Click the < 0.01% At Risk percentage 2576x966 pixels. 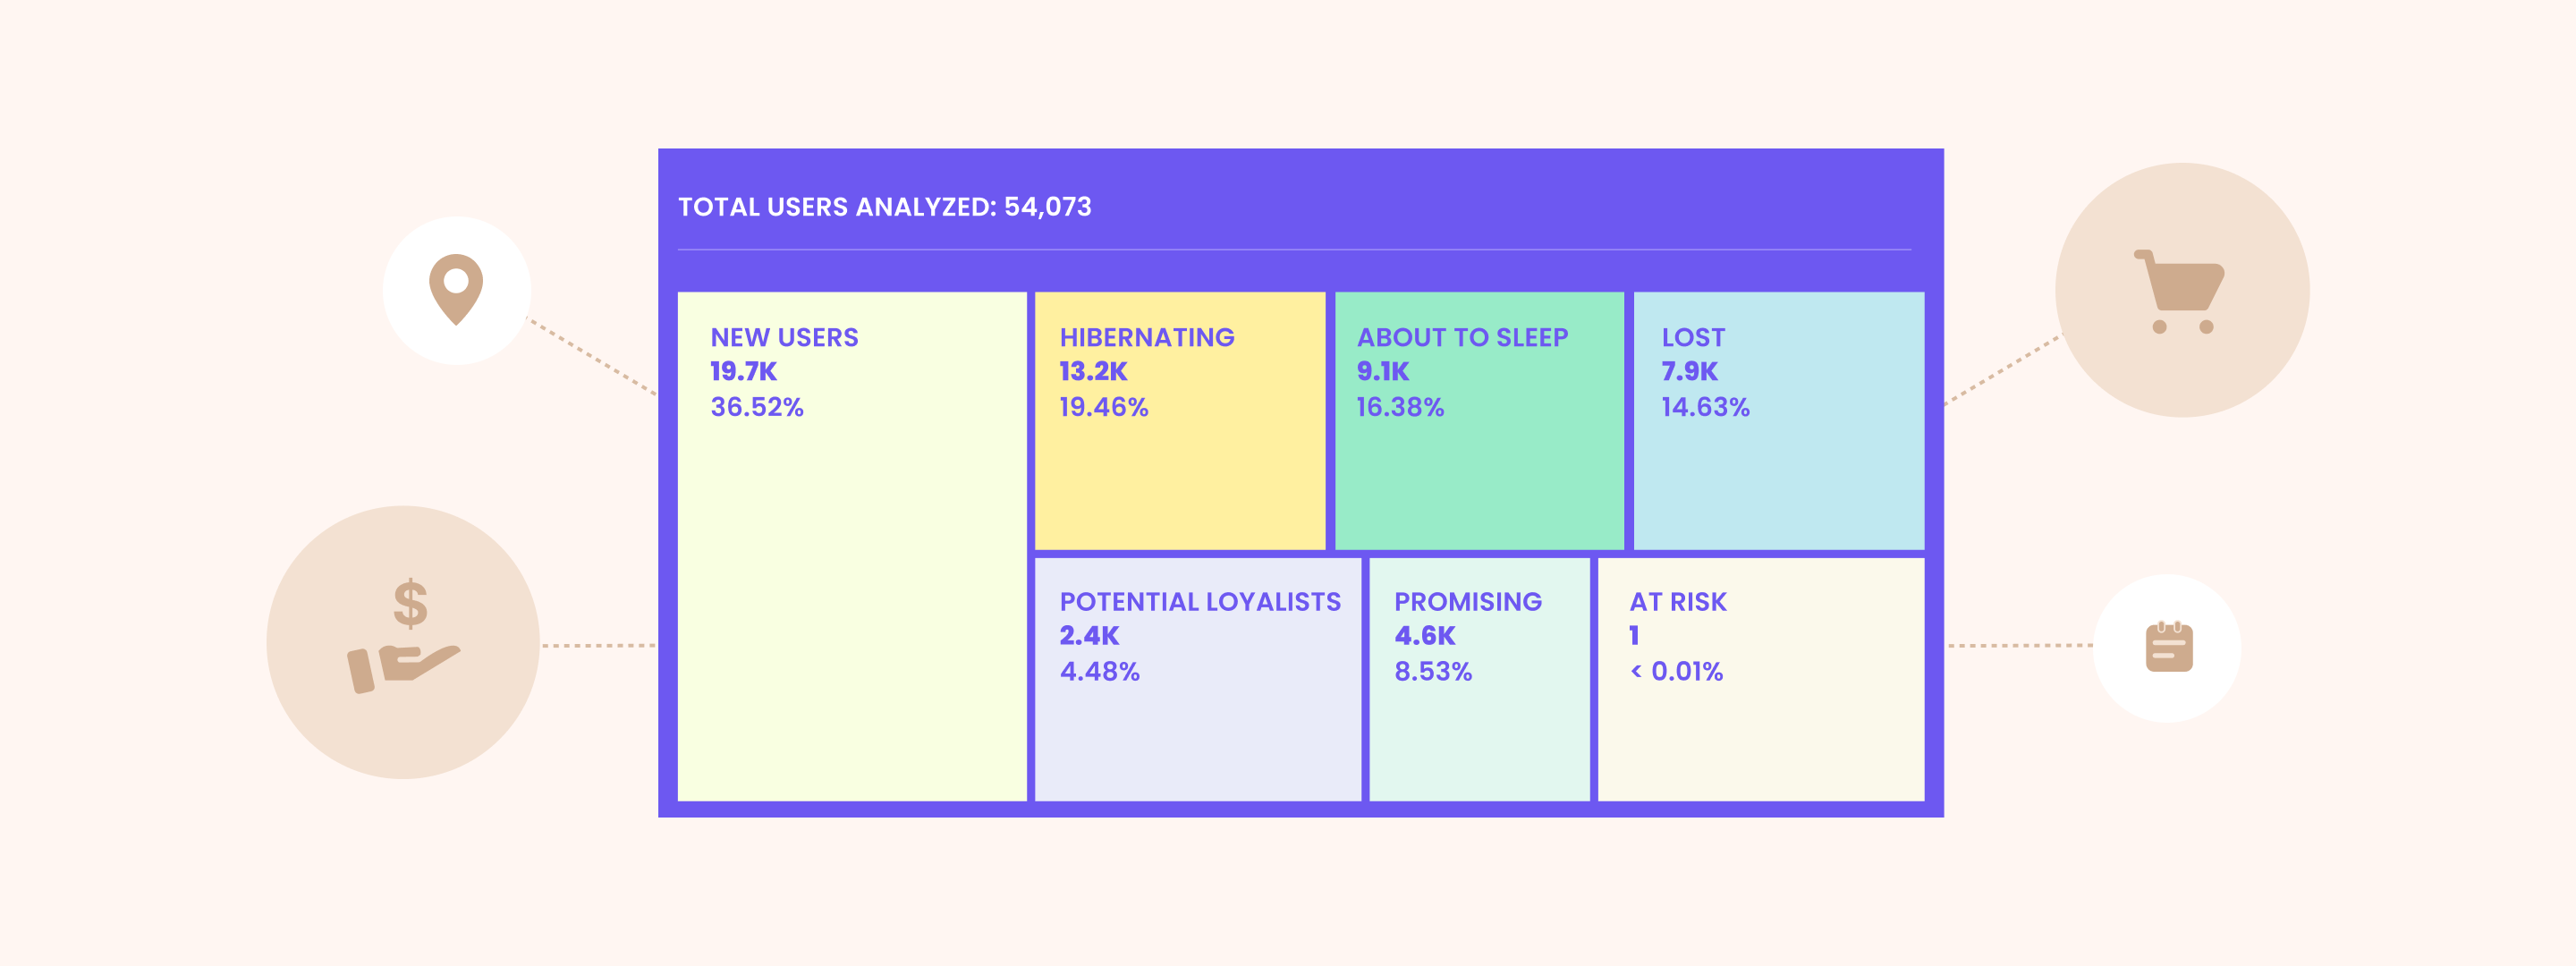pyautogui.click(x=1676, y=671)
